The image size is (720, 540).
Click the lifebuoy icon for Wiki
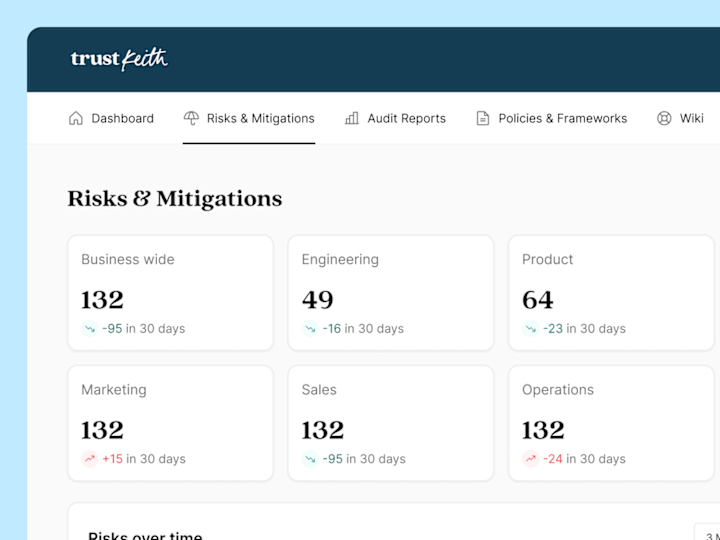tap(664, 118)
